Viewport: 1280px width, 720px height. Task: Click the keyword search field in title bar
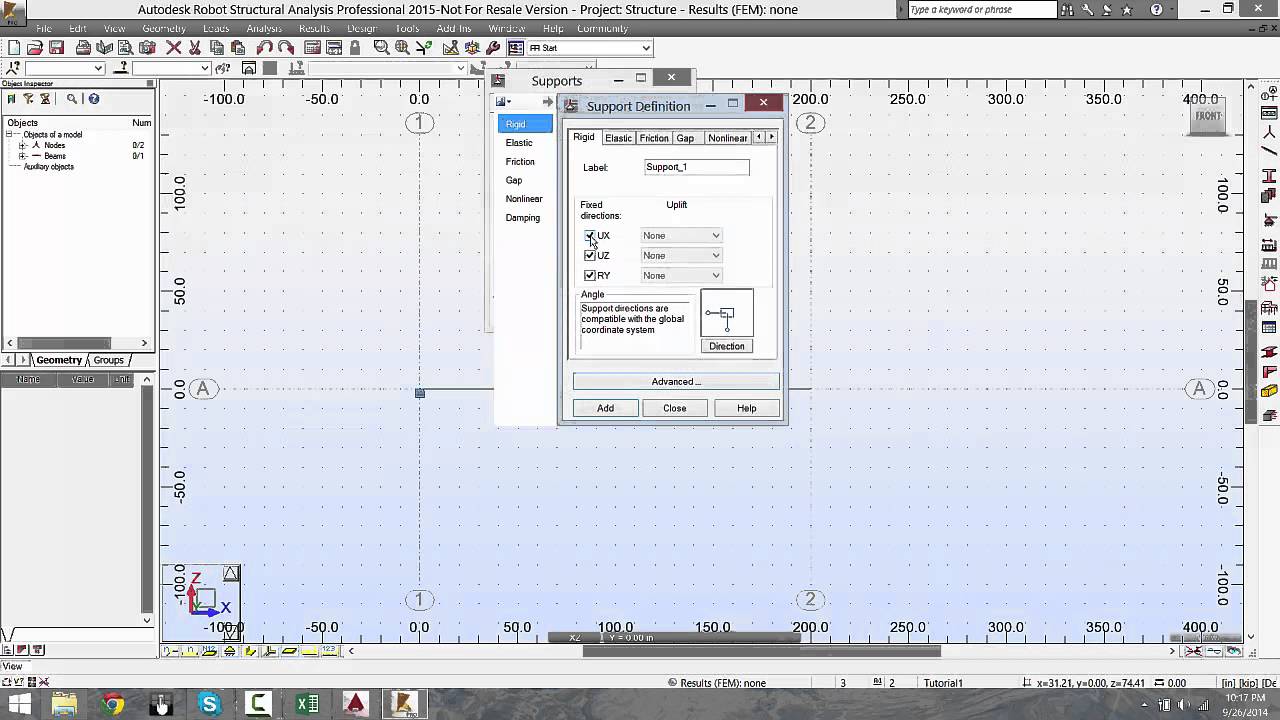[x=981, y=10]
